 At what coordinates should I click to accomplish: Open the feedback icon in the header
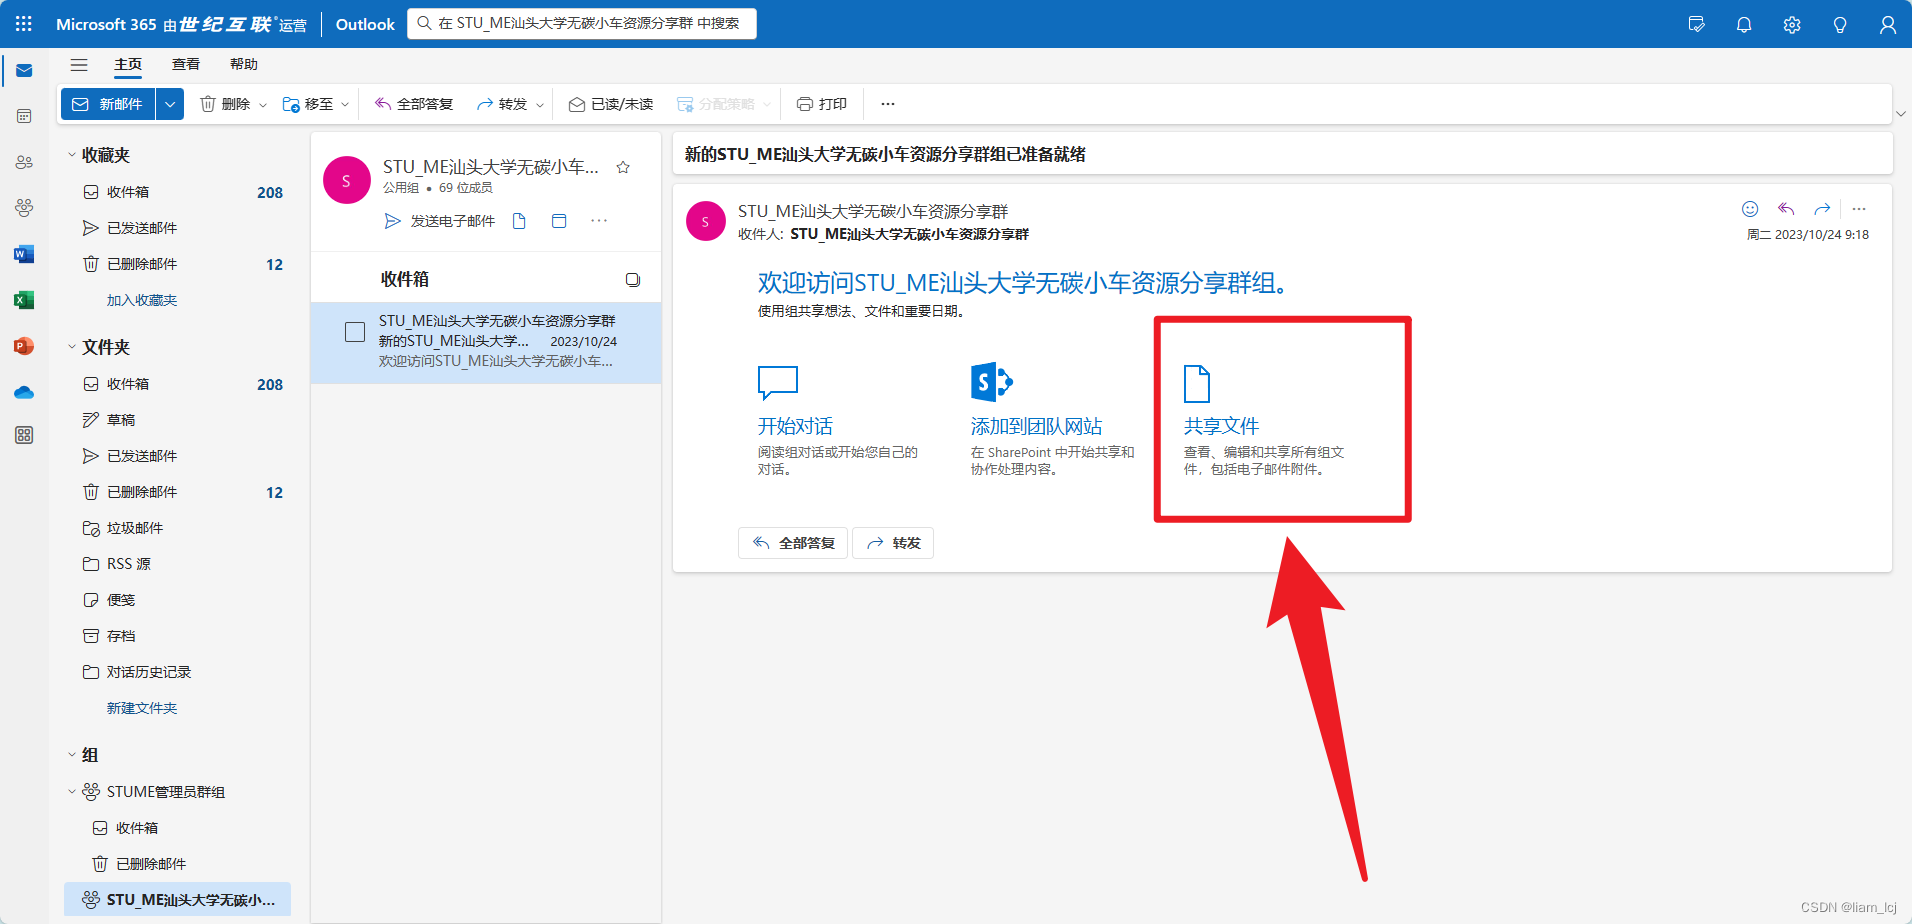click(1696, 24)
